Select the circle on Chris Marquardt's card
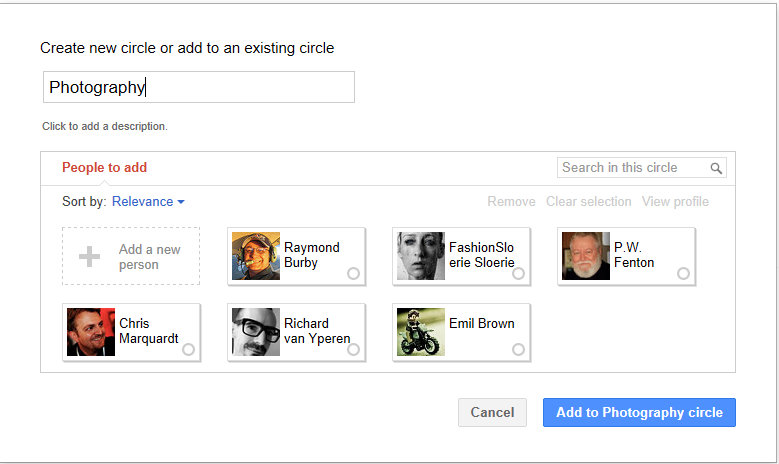The image size is (779, 464). click(188, 350)
